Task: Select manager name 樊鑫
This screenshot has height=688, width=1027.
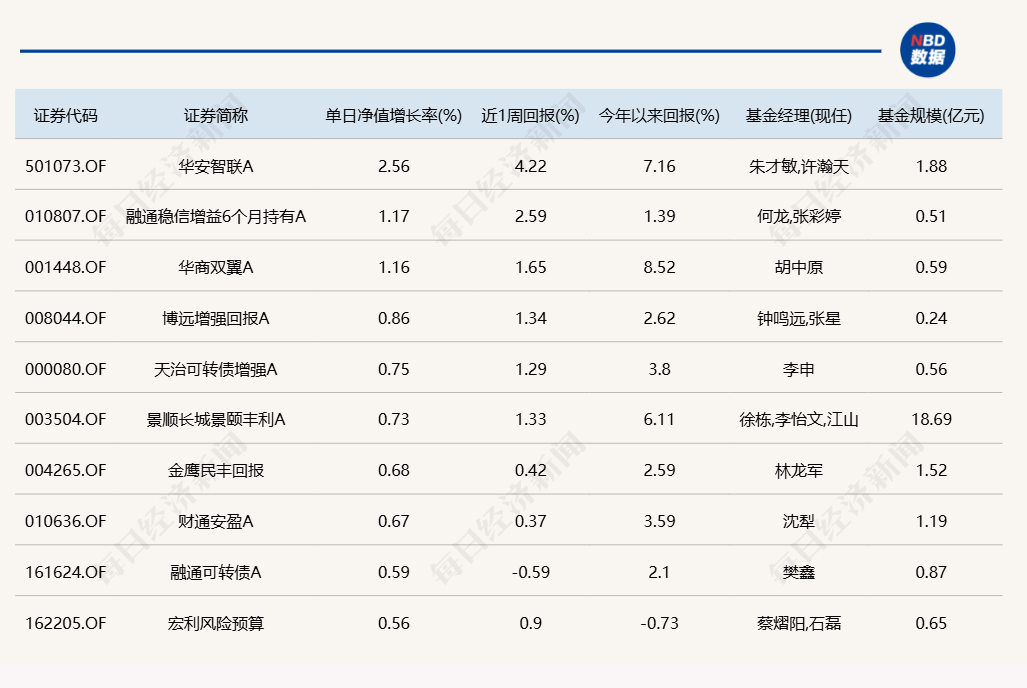Action: tap(799, 573)
